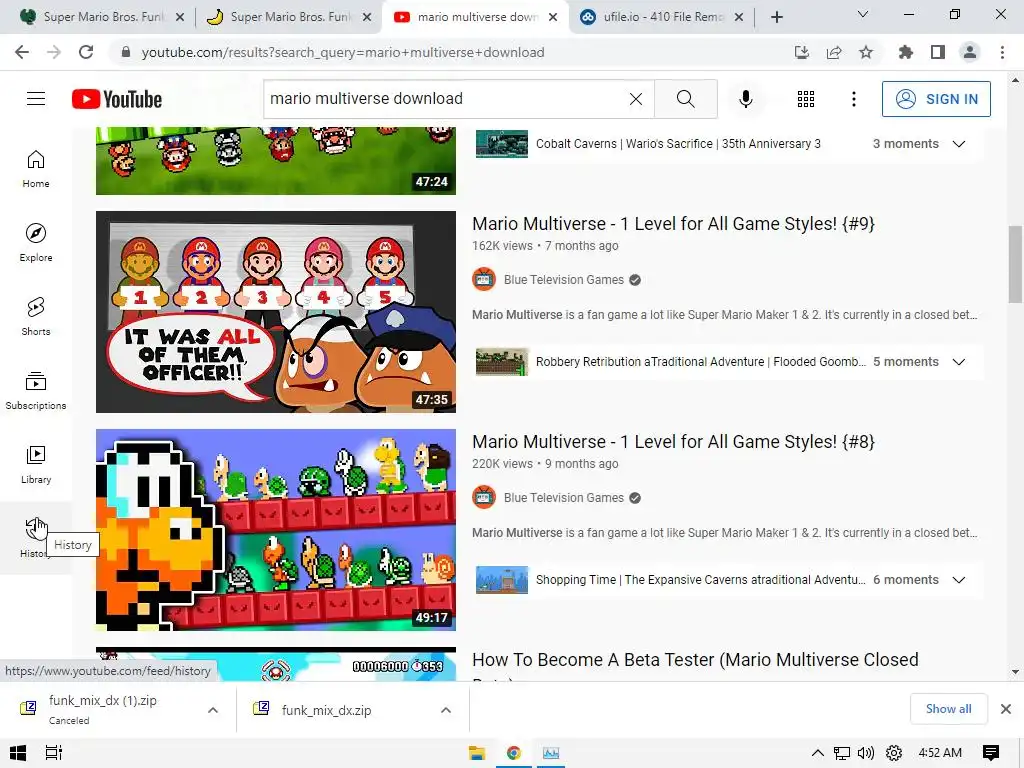Open File Explorer from the taskbar
The height and width of the screenshot is (768, 1024).
[477, 753]
